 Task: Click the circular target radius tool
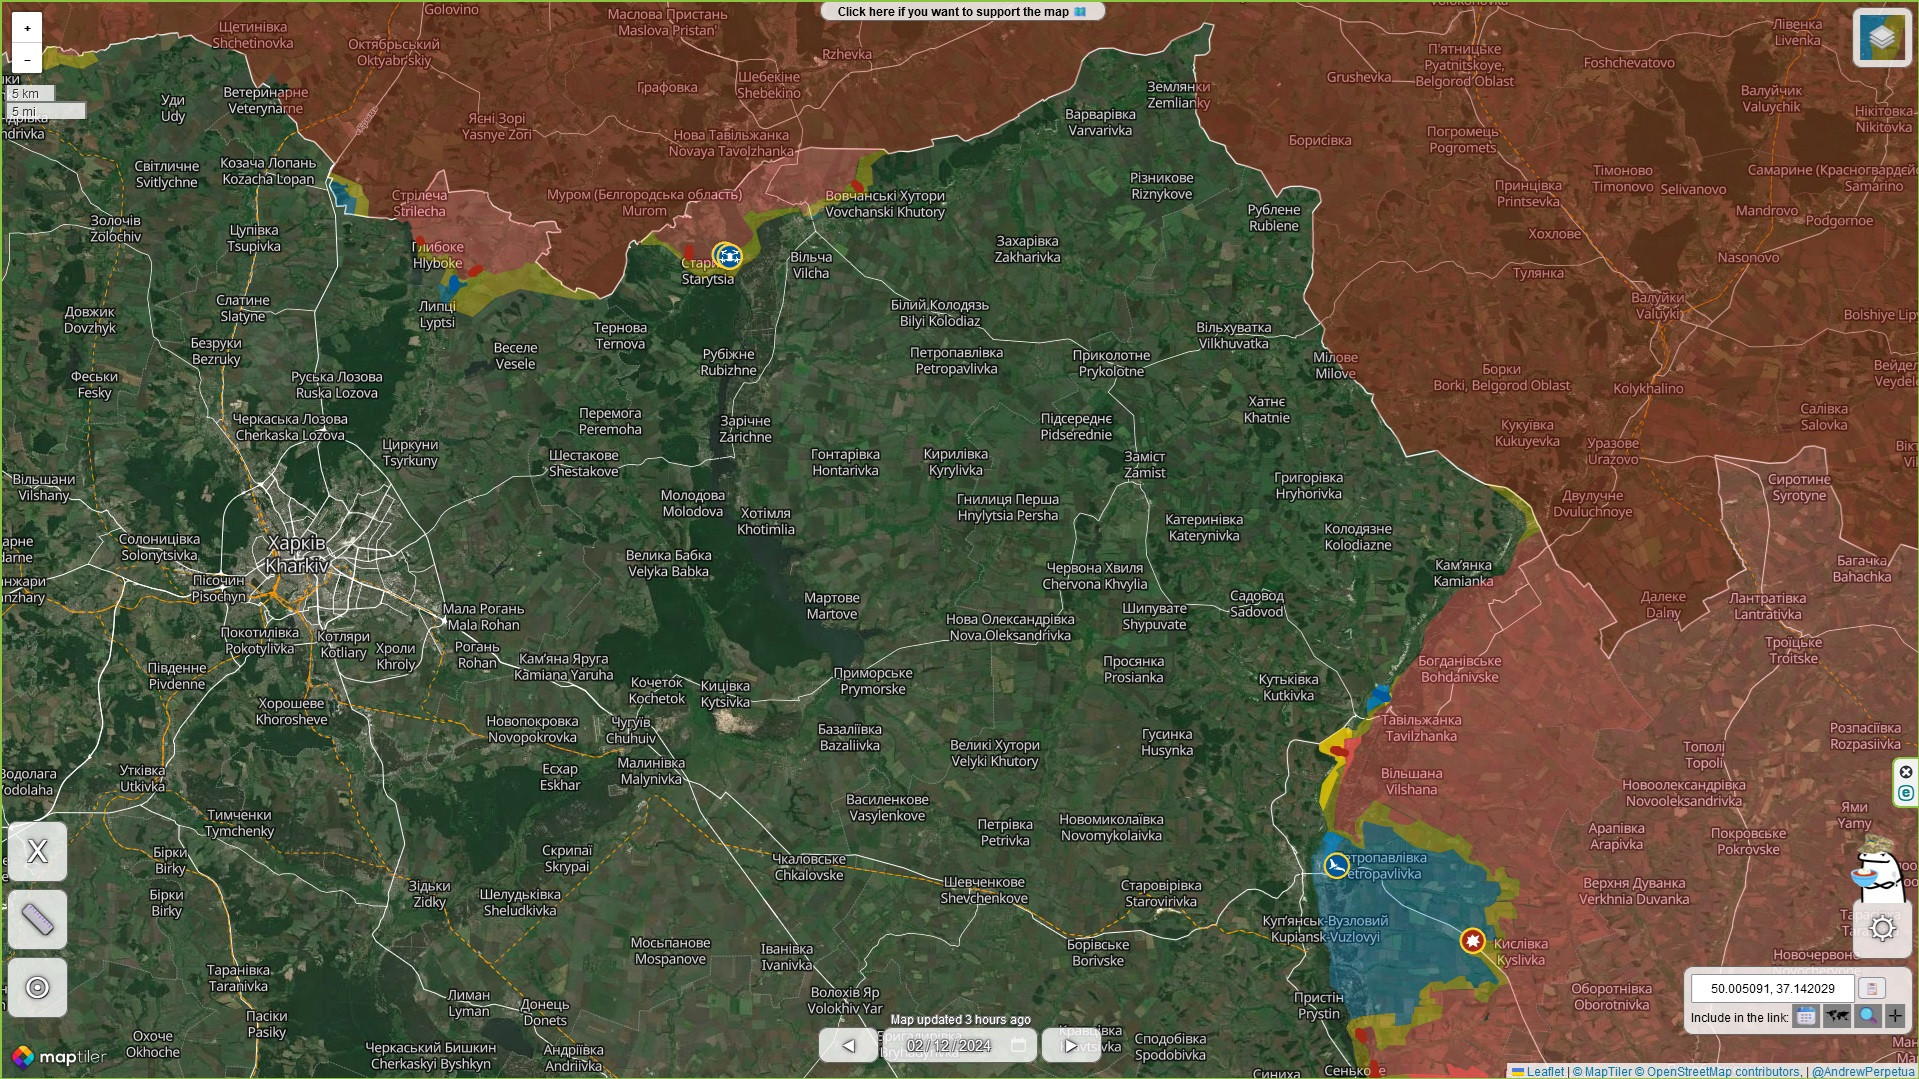coord(38,988)
